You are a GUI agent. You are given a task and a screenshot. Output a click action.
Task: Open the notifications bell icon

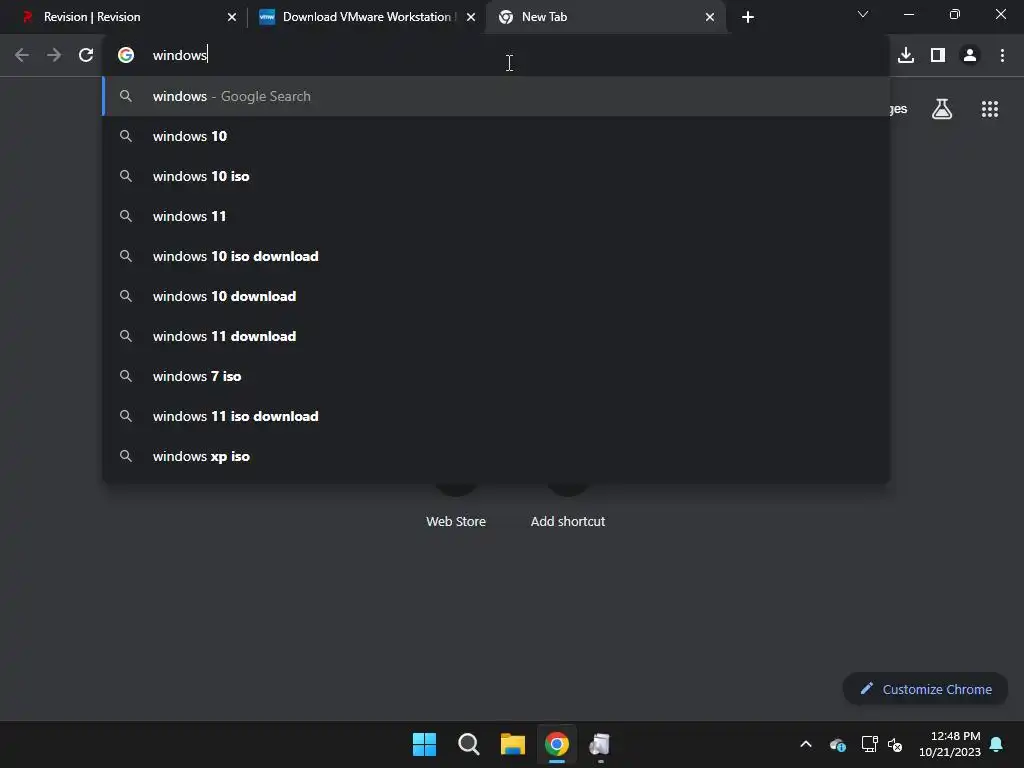click(996, 744)
